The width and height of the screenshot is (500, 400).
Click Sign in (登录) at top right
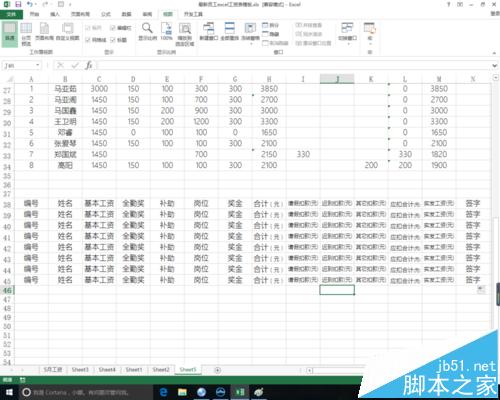495,14
